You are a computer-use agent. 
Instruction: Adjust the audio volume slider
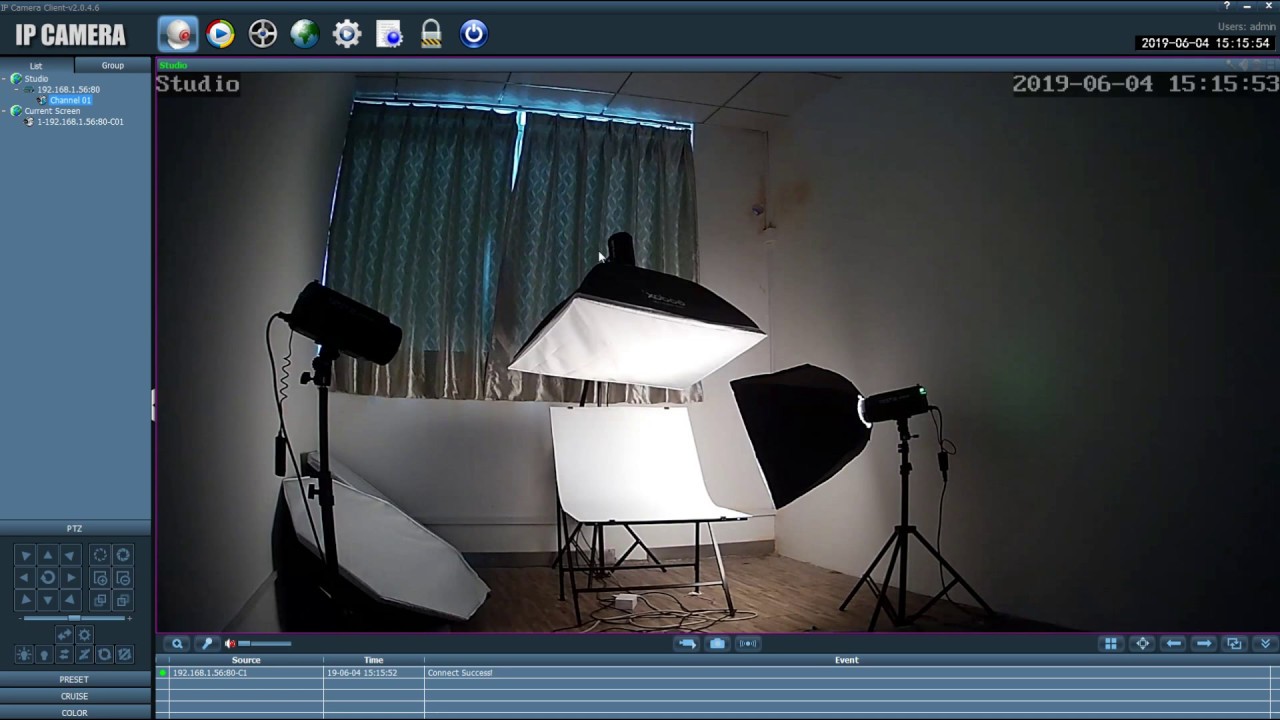pos(265,644)
